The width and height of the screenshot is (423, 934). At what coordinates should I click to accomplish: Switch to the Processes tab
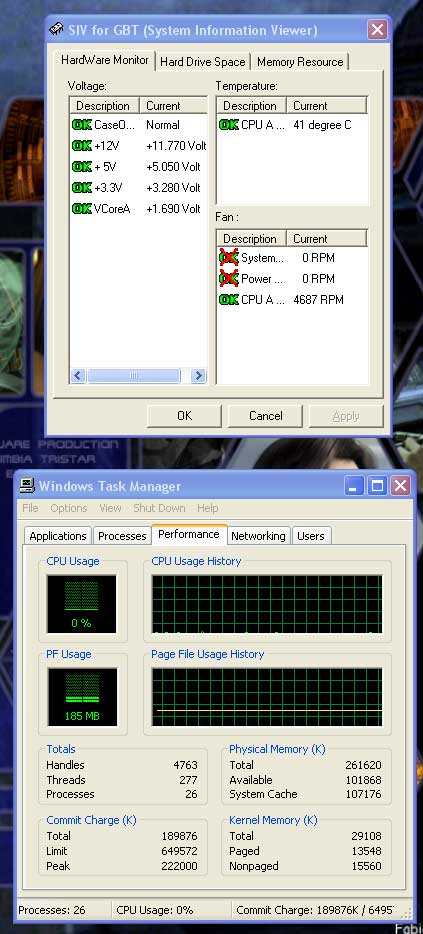coord(122,536)
